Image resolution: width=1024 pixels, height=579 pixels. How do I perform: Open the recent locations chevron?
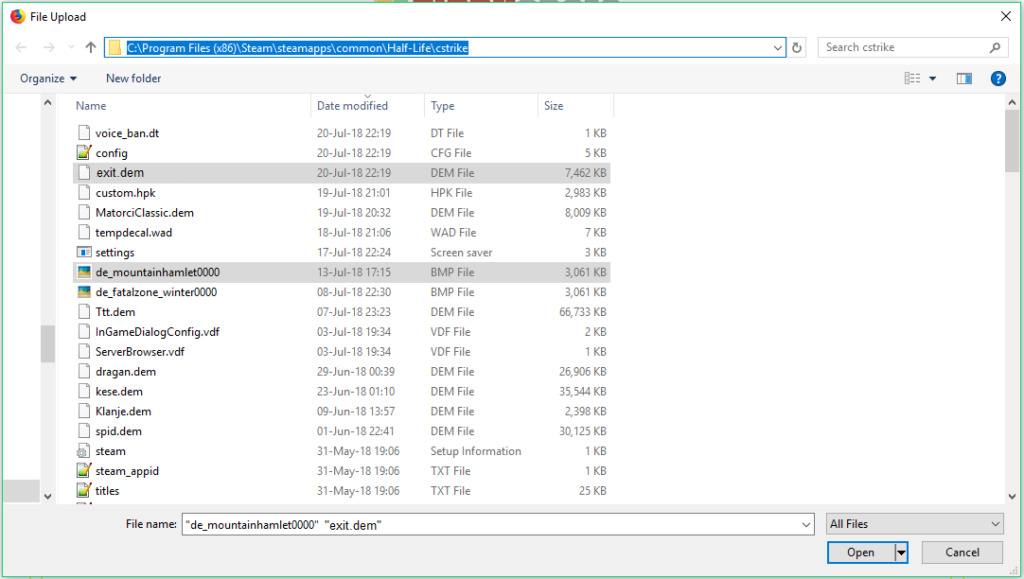coord(71,47)
